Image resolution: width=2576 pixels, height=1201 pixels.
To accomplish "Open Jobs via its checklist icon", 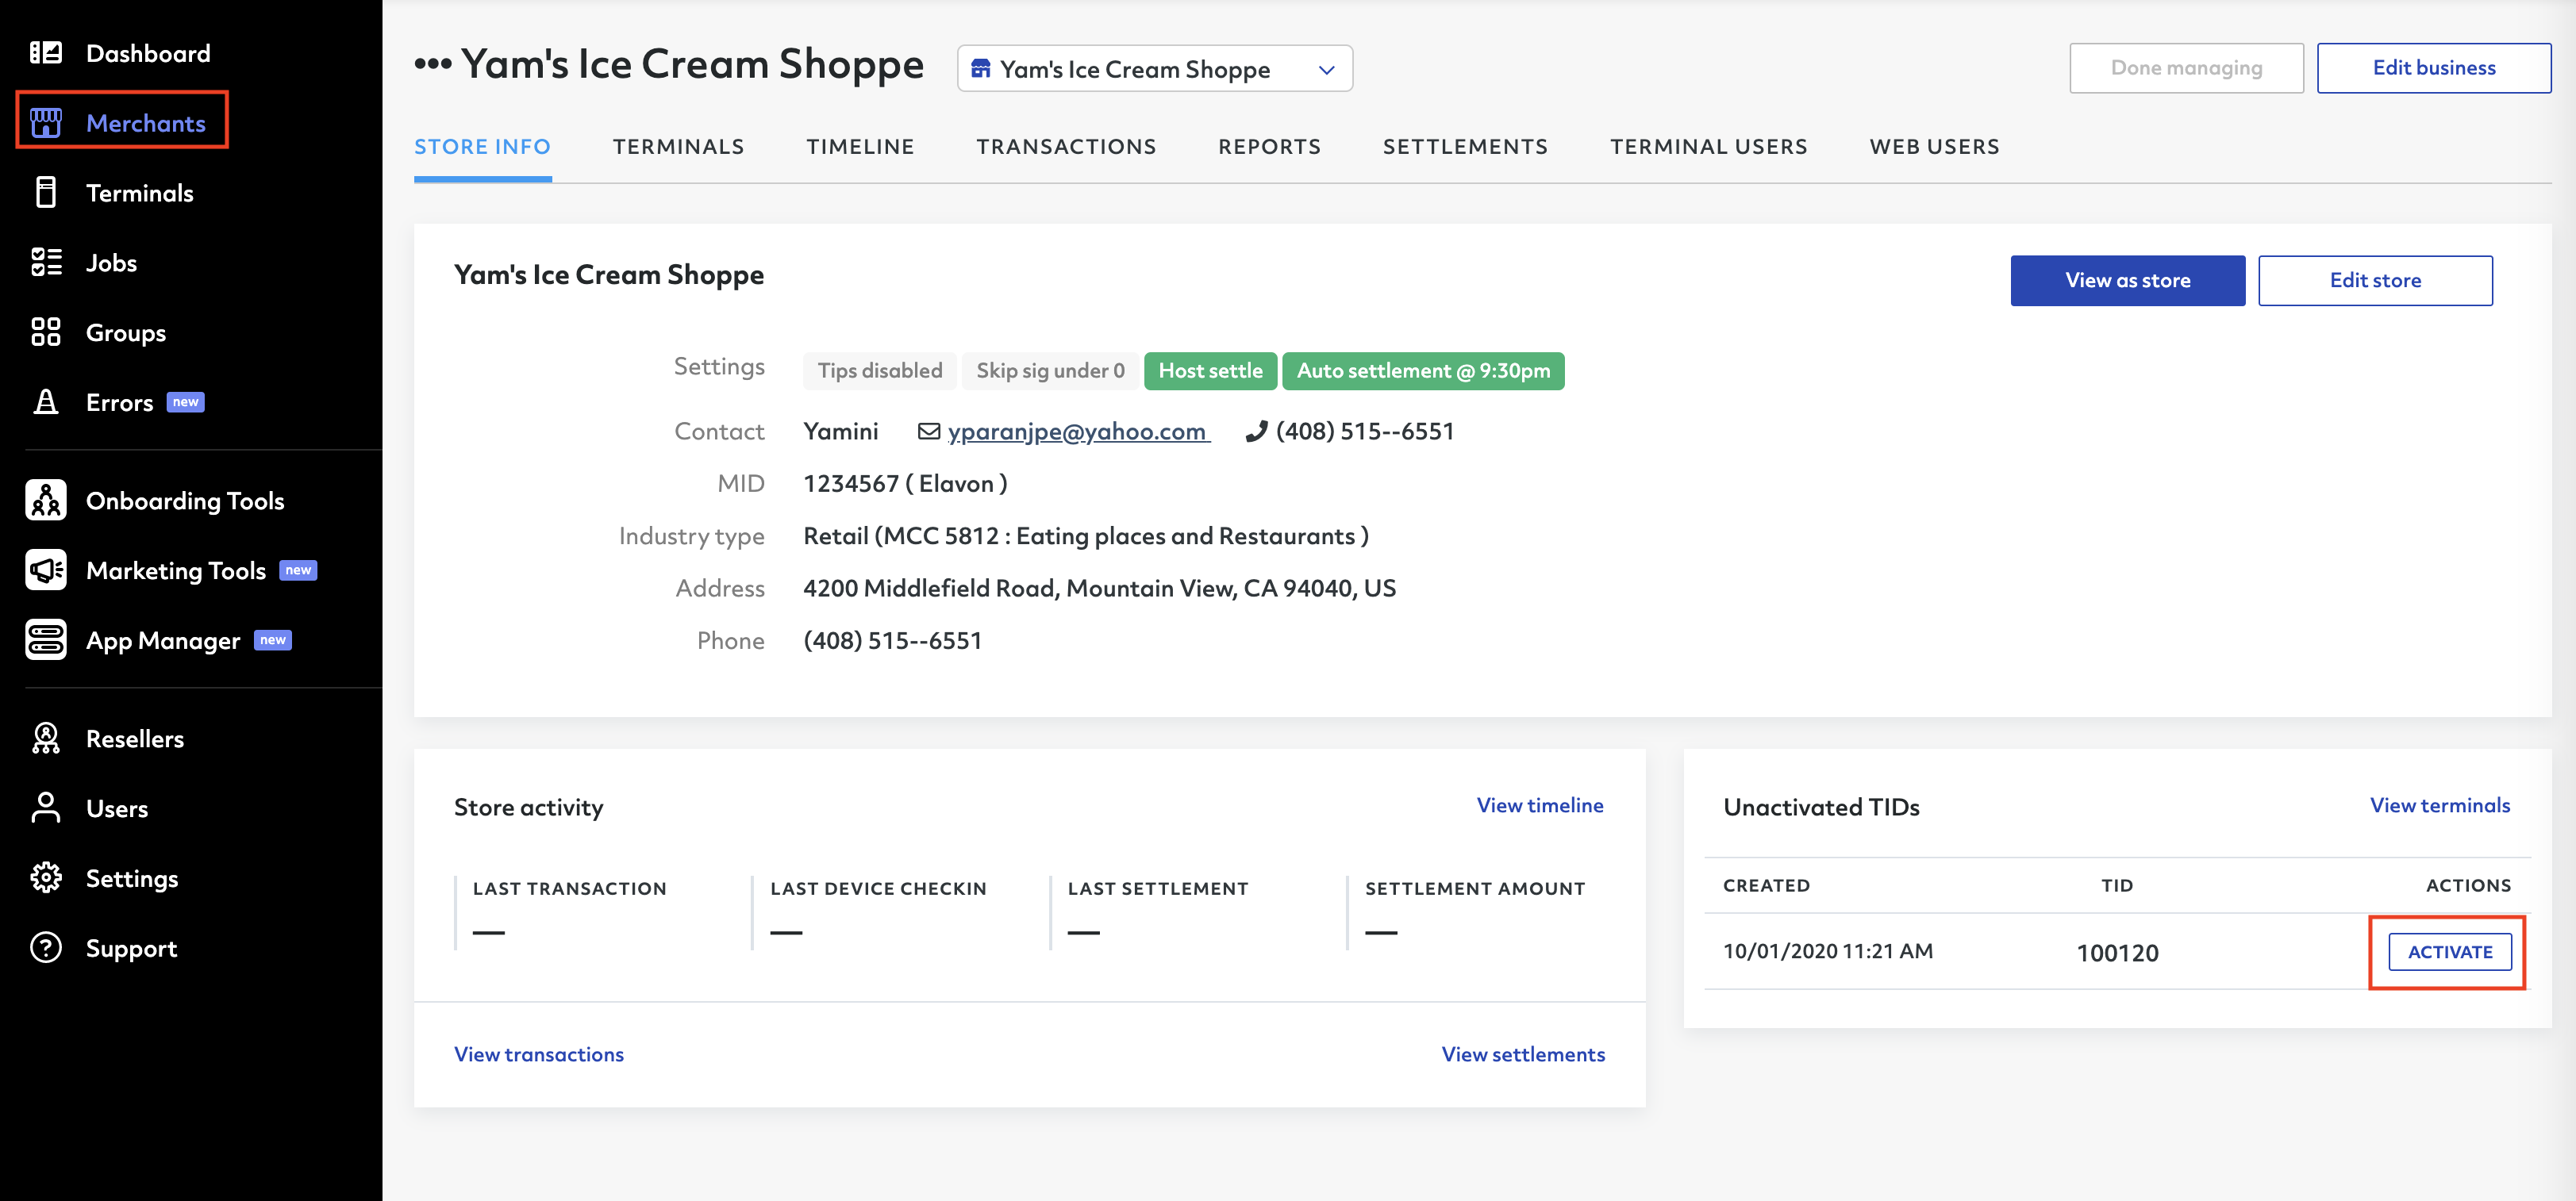I will pyautogui.click(x=46, y=263).
